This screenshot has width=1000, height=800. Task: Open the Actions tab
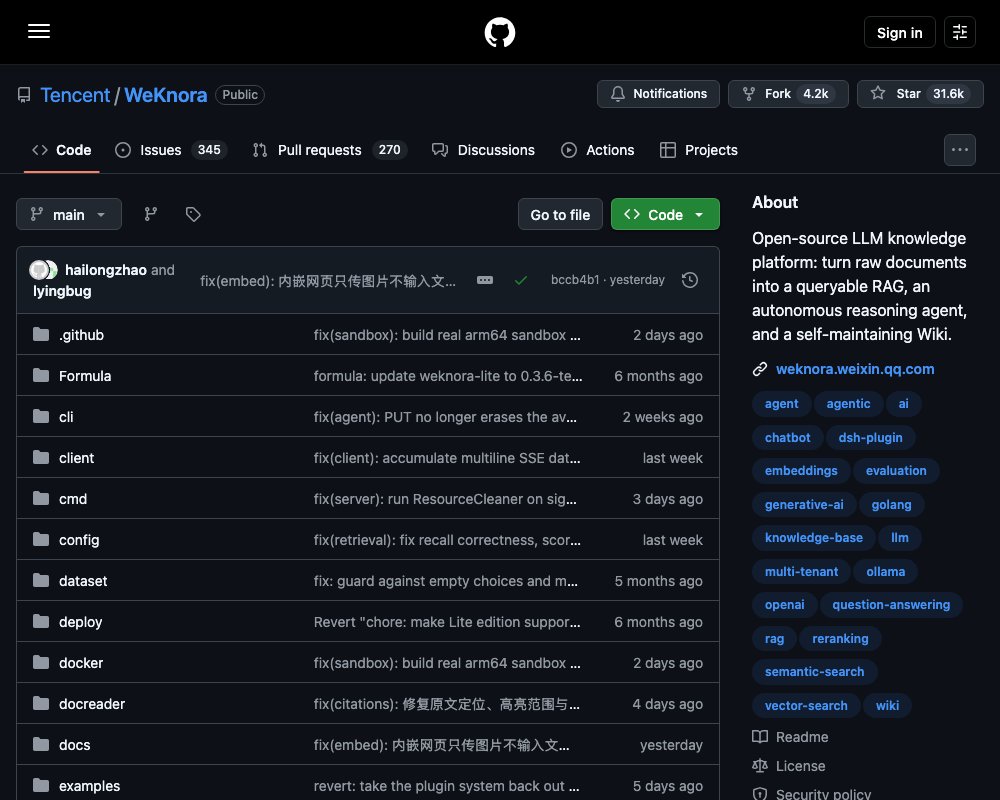598,150
